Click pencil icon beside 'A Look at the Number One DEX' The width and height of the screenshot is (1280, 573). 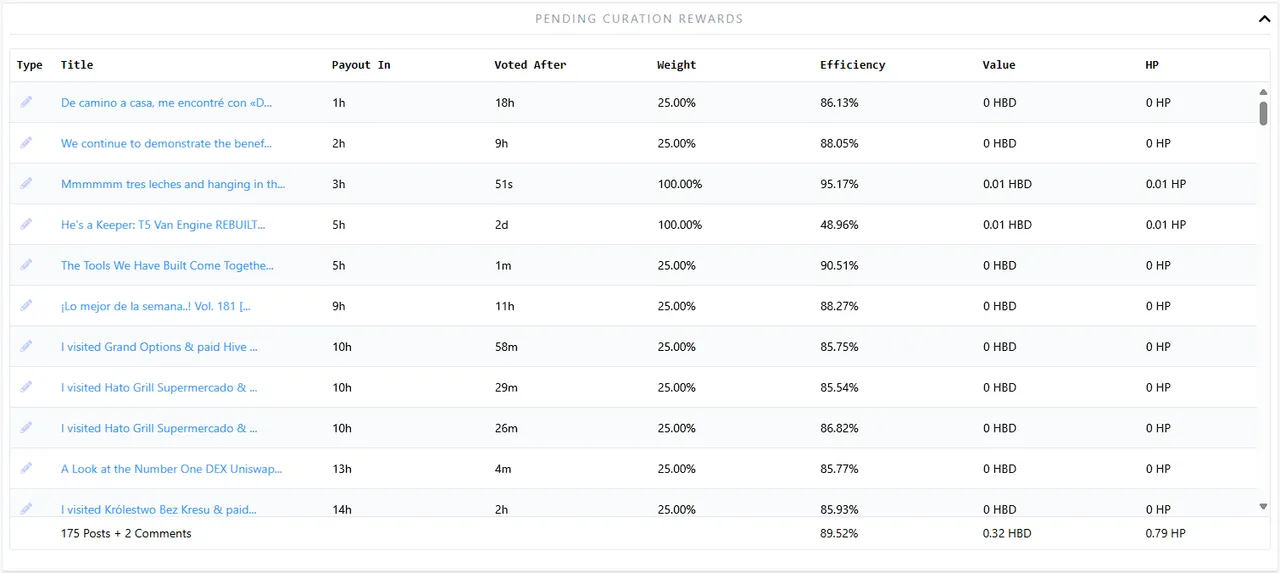26,468
